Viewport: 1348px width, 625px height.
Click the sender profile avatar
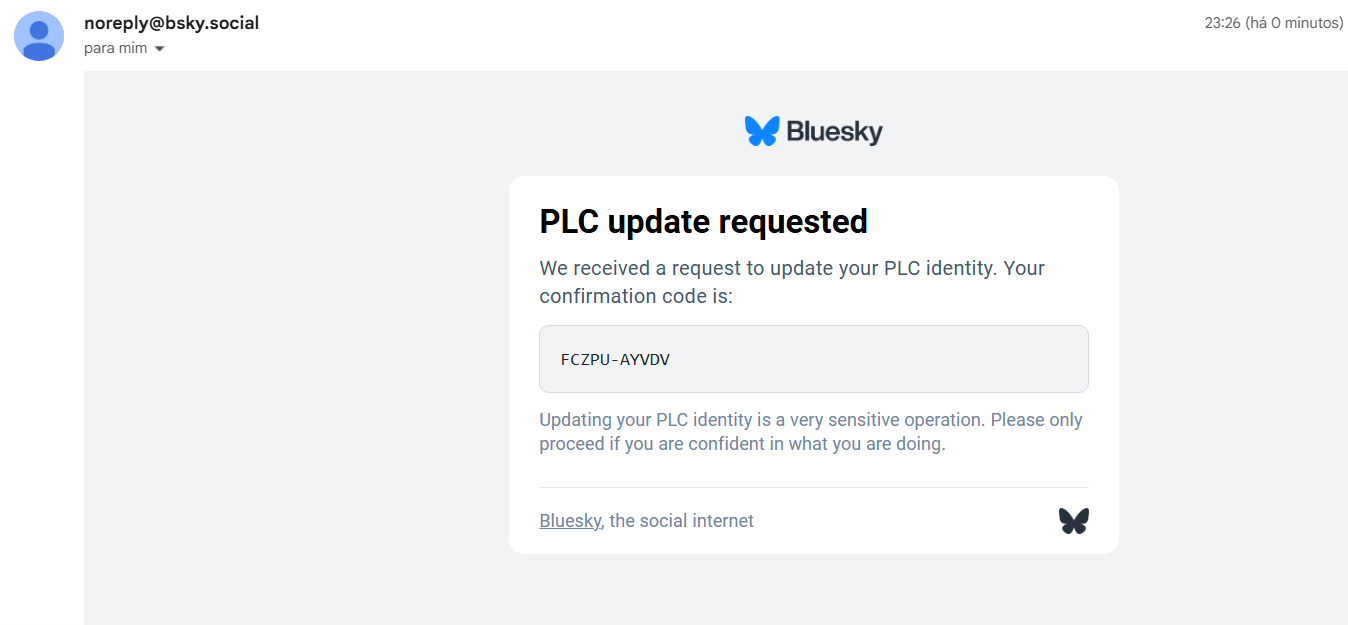click(x=40, y=36)
